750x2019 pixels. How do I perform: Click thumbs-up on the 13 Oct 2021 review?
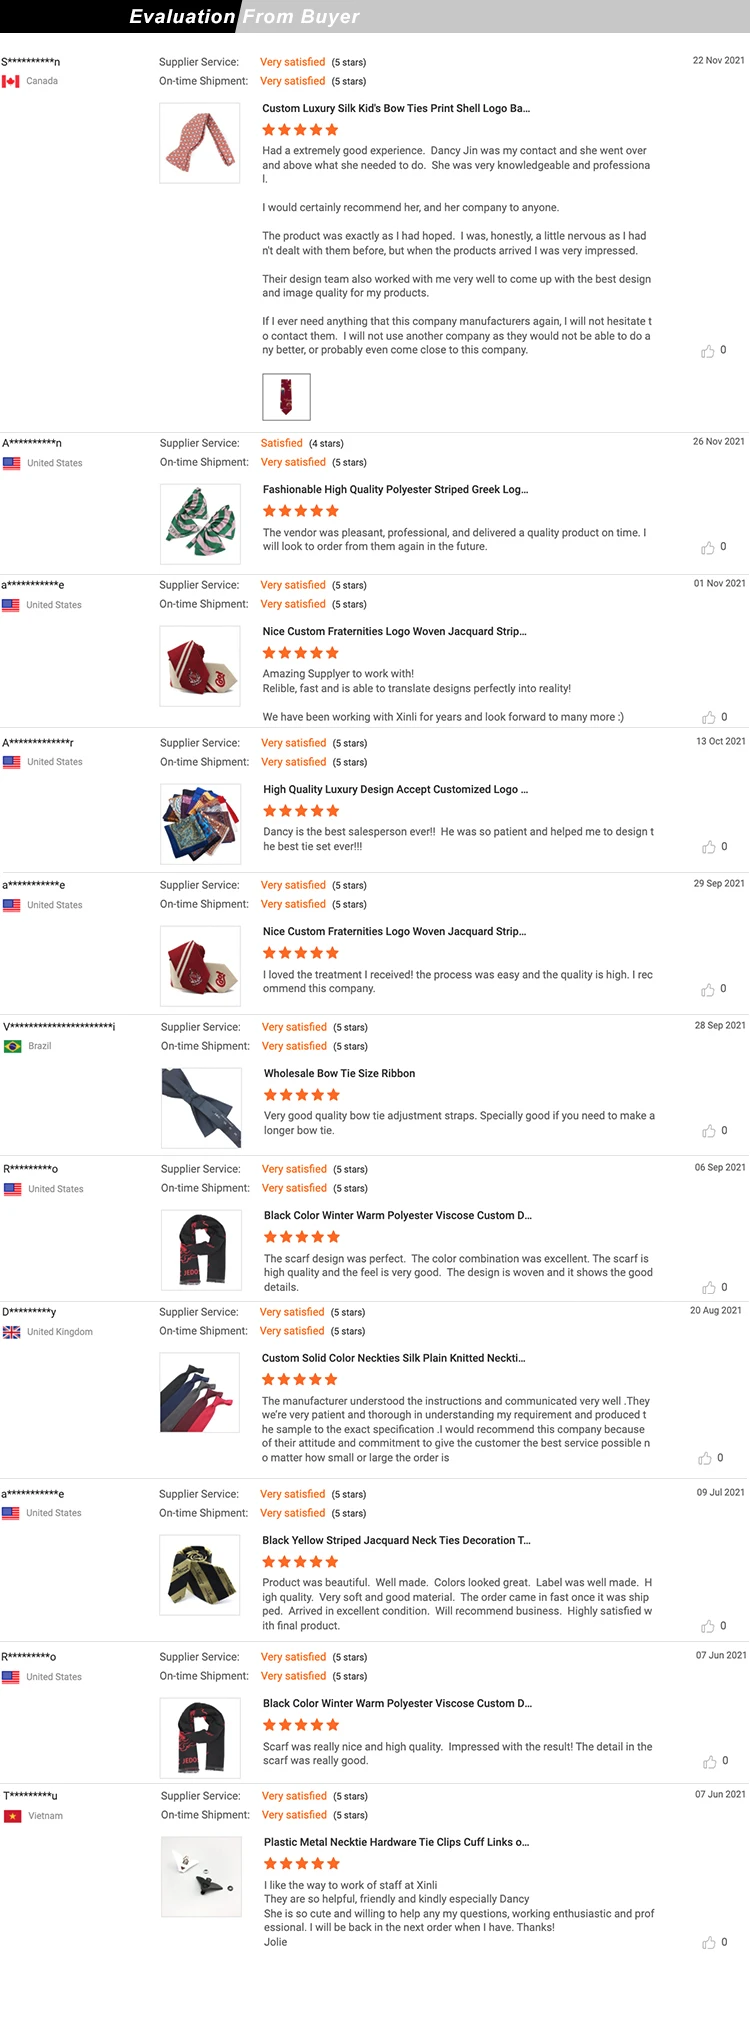[708, 847]
